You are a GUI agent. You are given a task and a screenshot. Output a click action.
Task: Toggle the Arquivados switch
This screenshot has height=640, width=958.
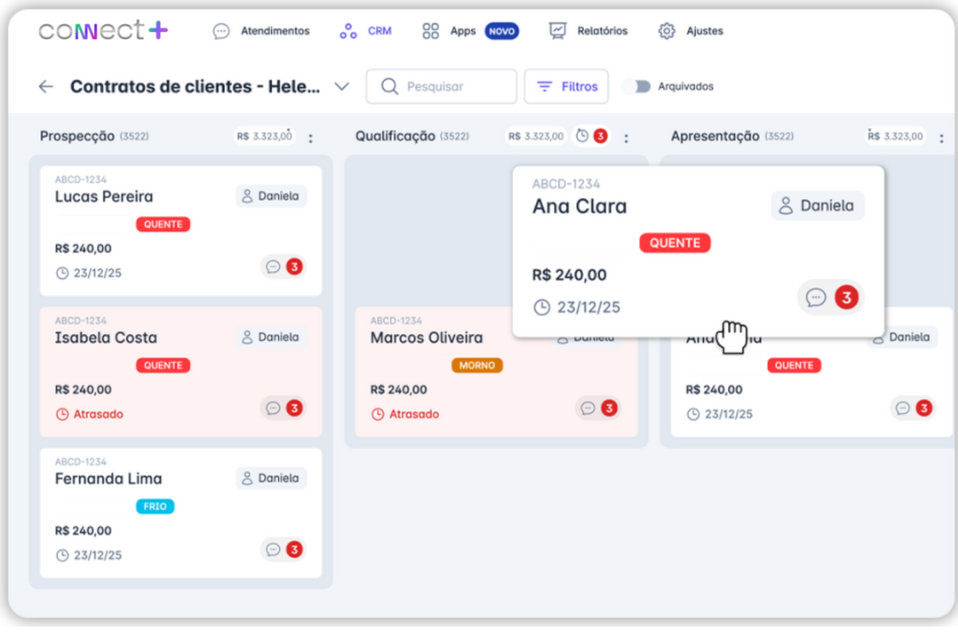tap(636, 87)
